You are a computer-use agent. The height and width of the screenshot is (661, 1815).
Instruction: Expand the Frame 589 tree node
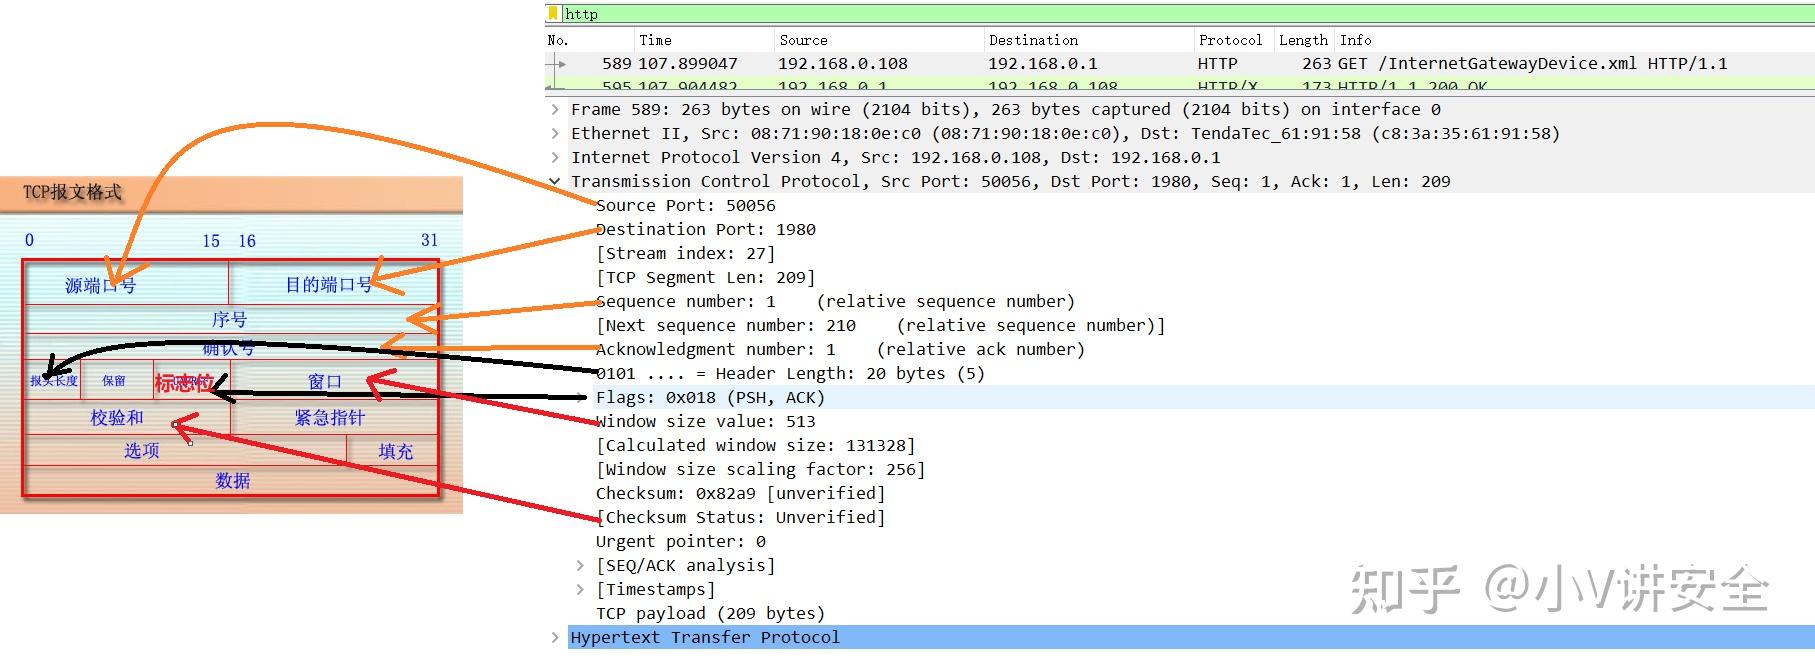pyautogui.click(x=555, y=109)
